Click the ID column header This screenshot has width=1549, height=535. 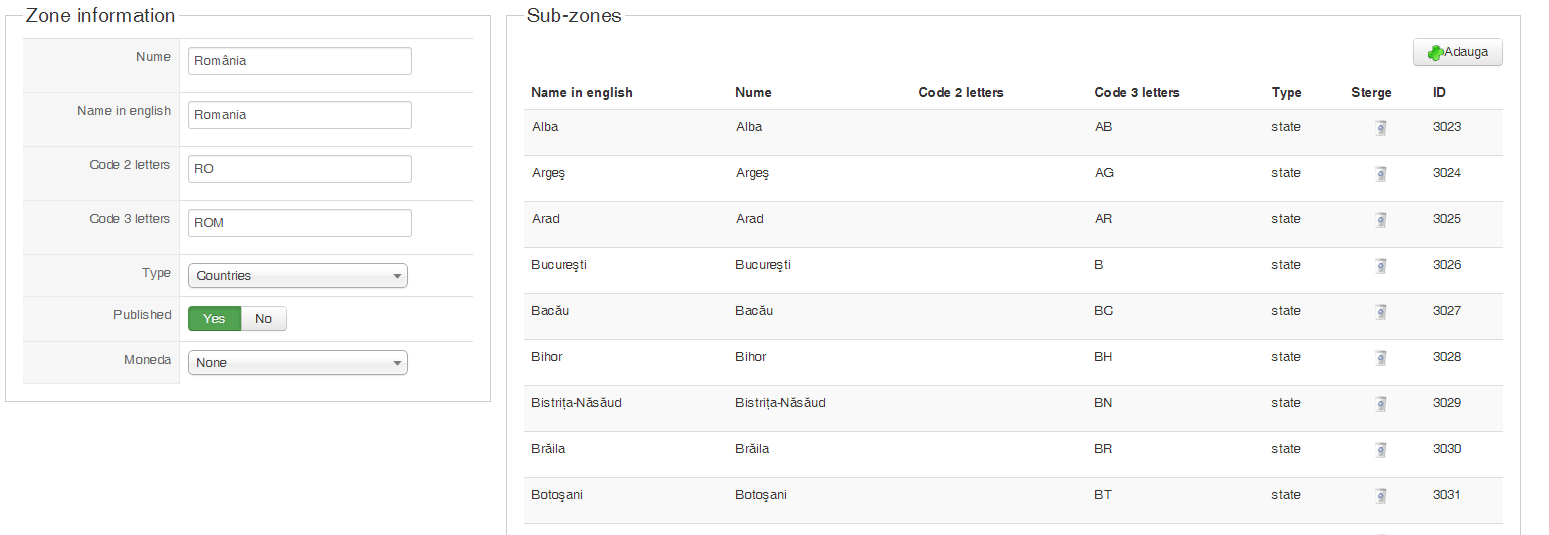pyautogui.click(x=1439, y=93)
